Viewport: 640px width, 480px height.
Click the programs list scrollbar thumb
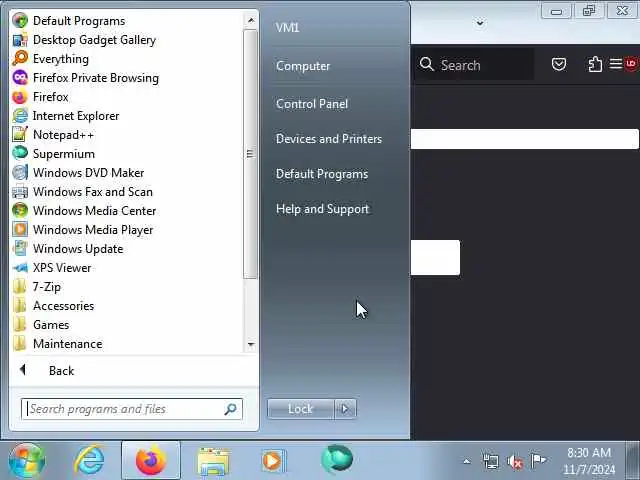pos(250,153)
